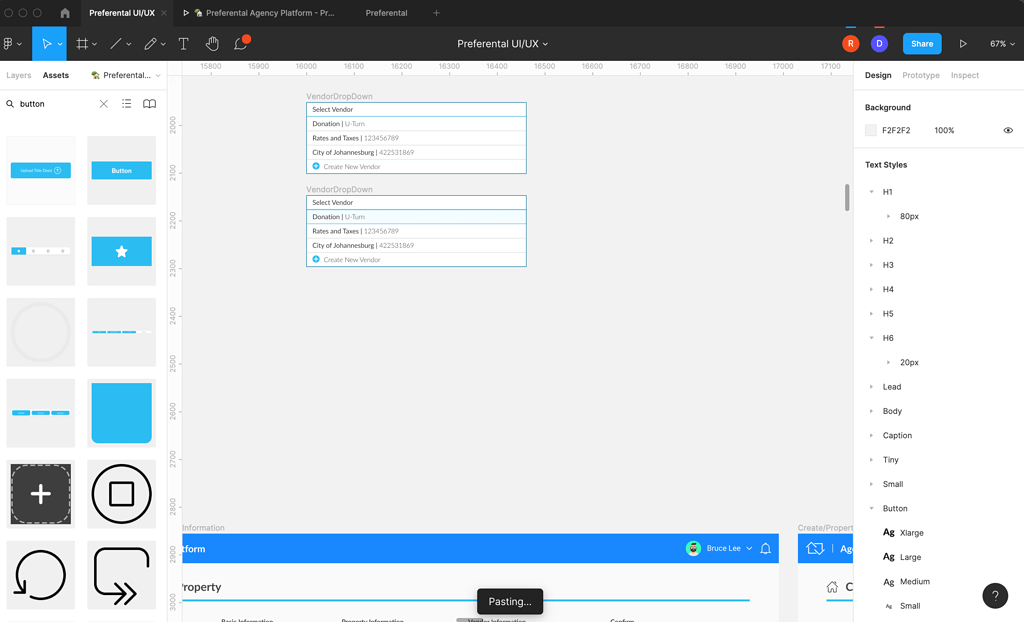Switch to the Inspect tab
This screenshot has width=1024, height=622.
tap(965, 75)
